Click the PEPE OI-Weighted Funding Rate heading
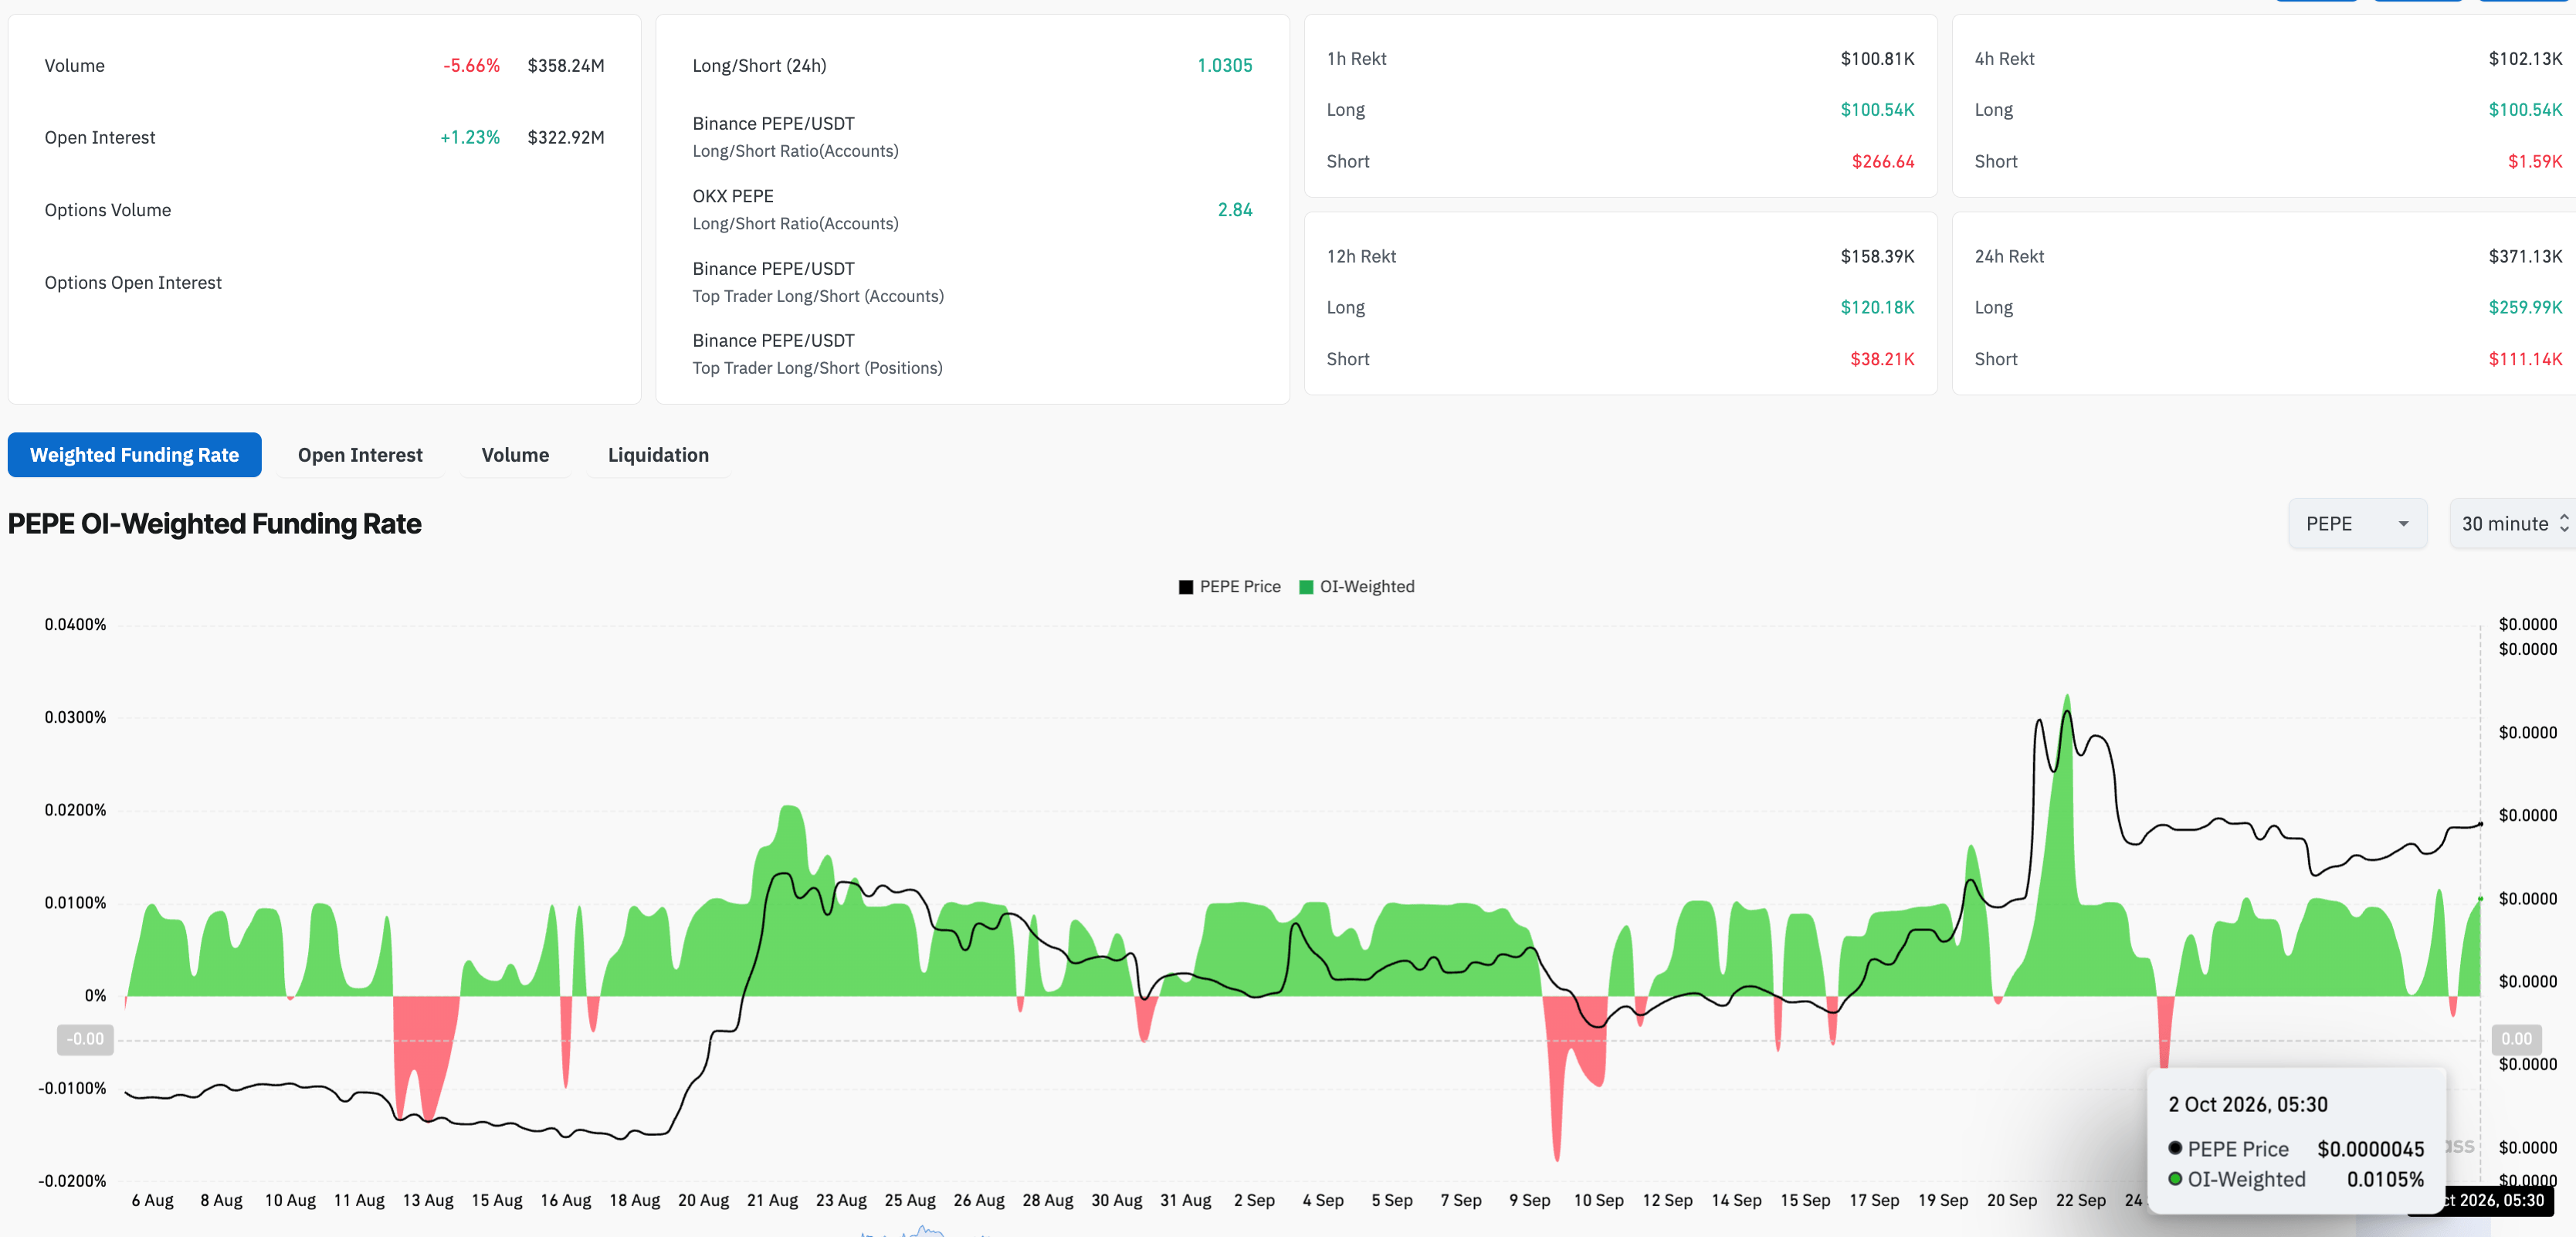 tap(214, 523)
